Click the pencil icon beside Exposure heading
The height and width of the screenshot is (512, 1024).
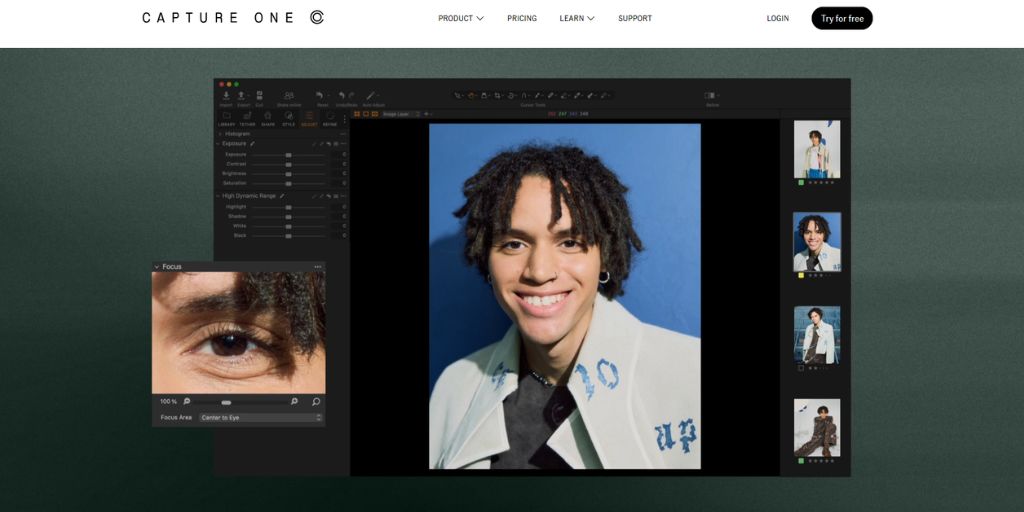[253, 144]
